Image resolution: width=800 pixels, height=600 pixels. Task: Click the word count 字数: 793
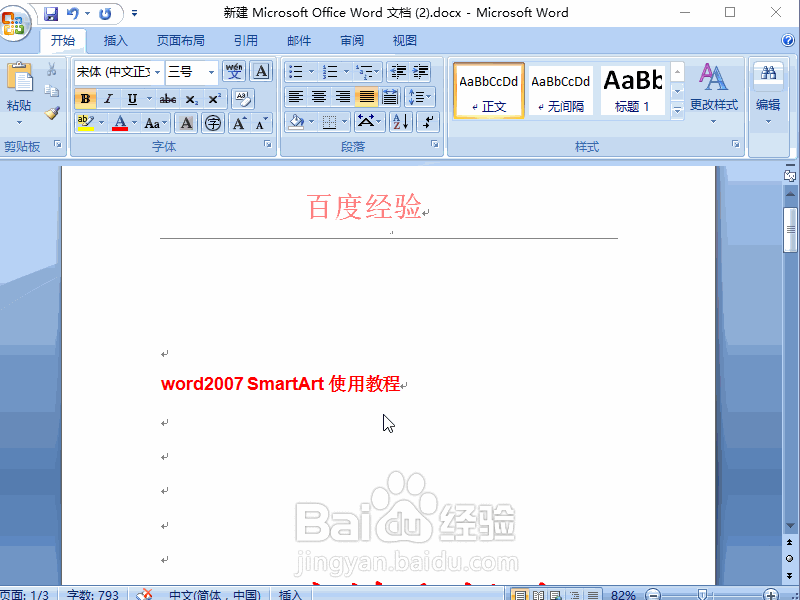coord(92,595)
